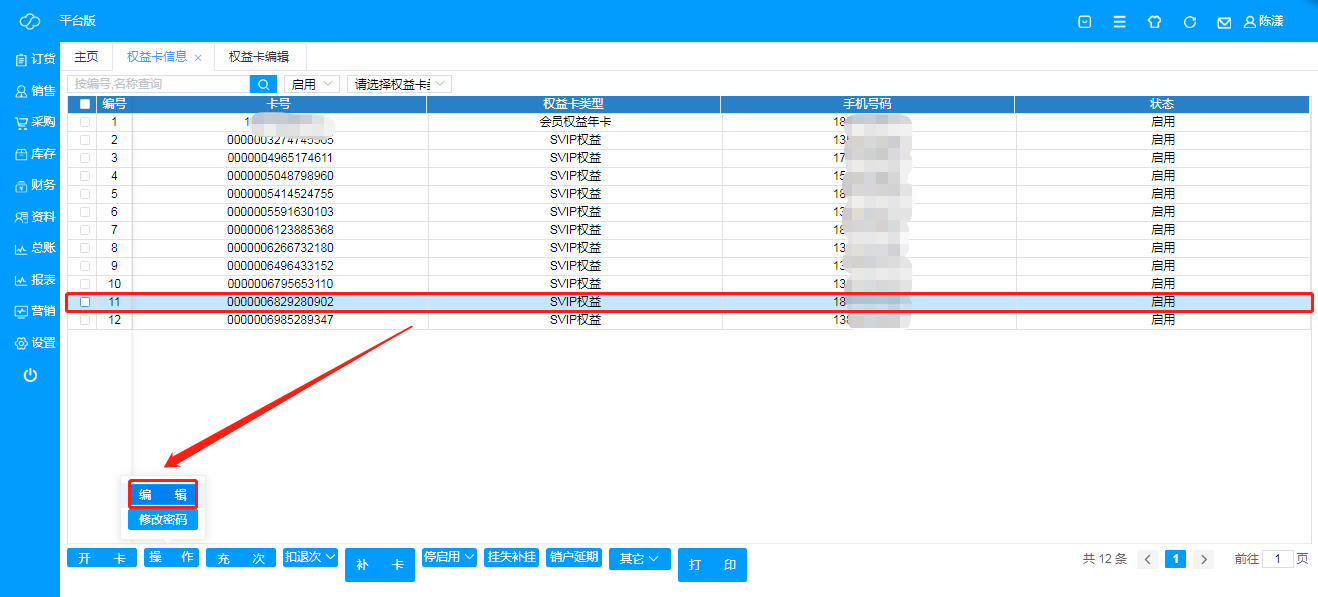Viewport: 1318px width, 597px height.
Task: Select card number 0000006266732180
Action: pyautogui.click(x=280, y=248)
